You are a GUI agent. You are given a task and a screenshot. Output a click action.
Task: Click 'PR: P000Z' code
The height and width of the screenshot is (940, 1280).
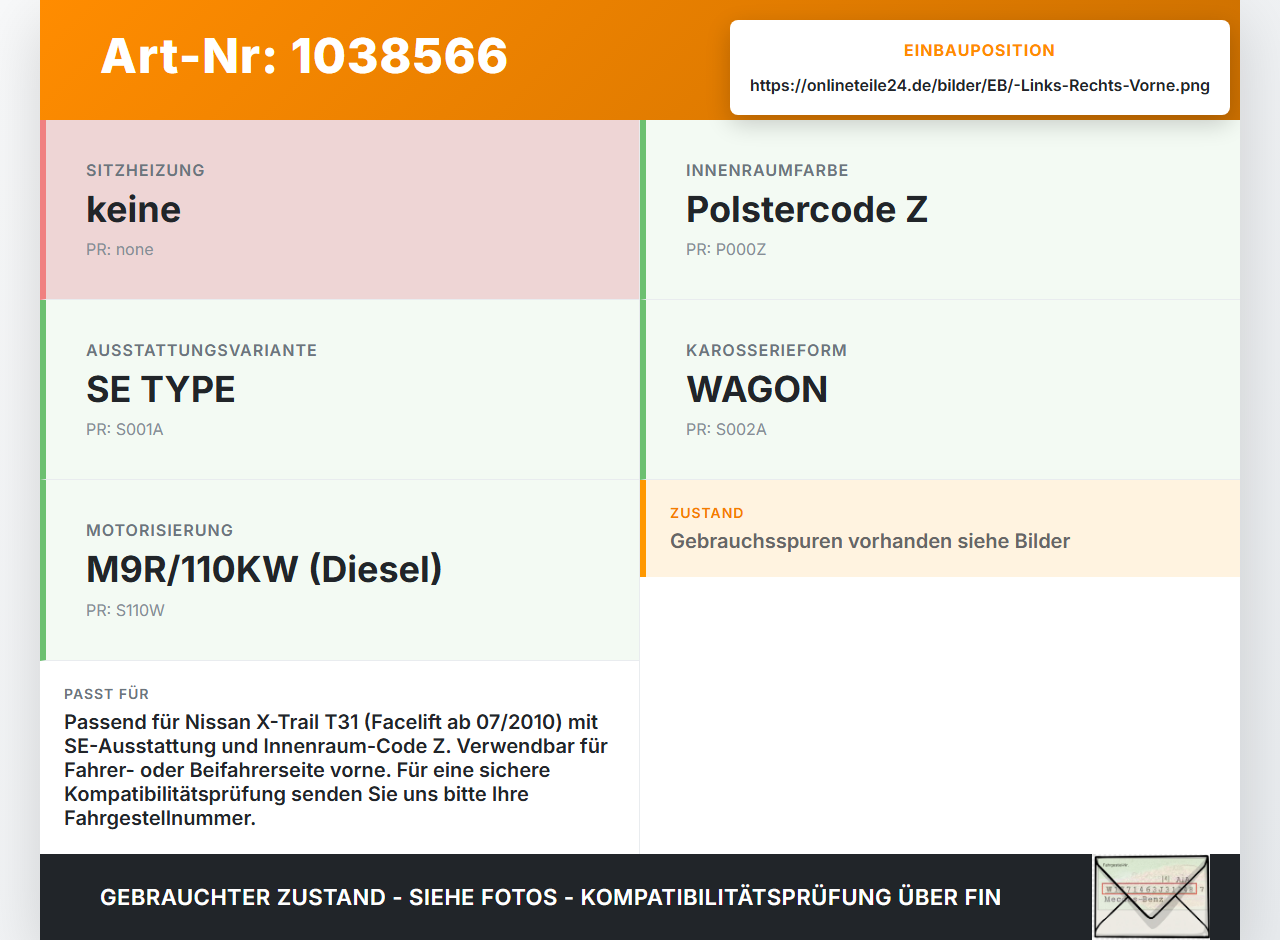pyautogui.click(x=726, y=250)
